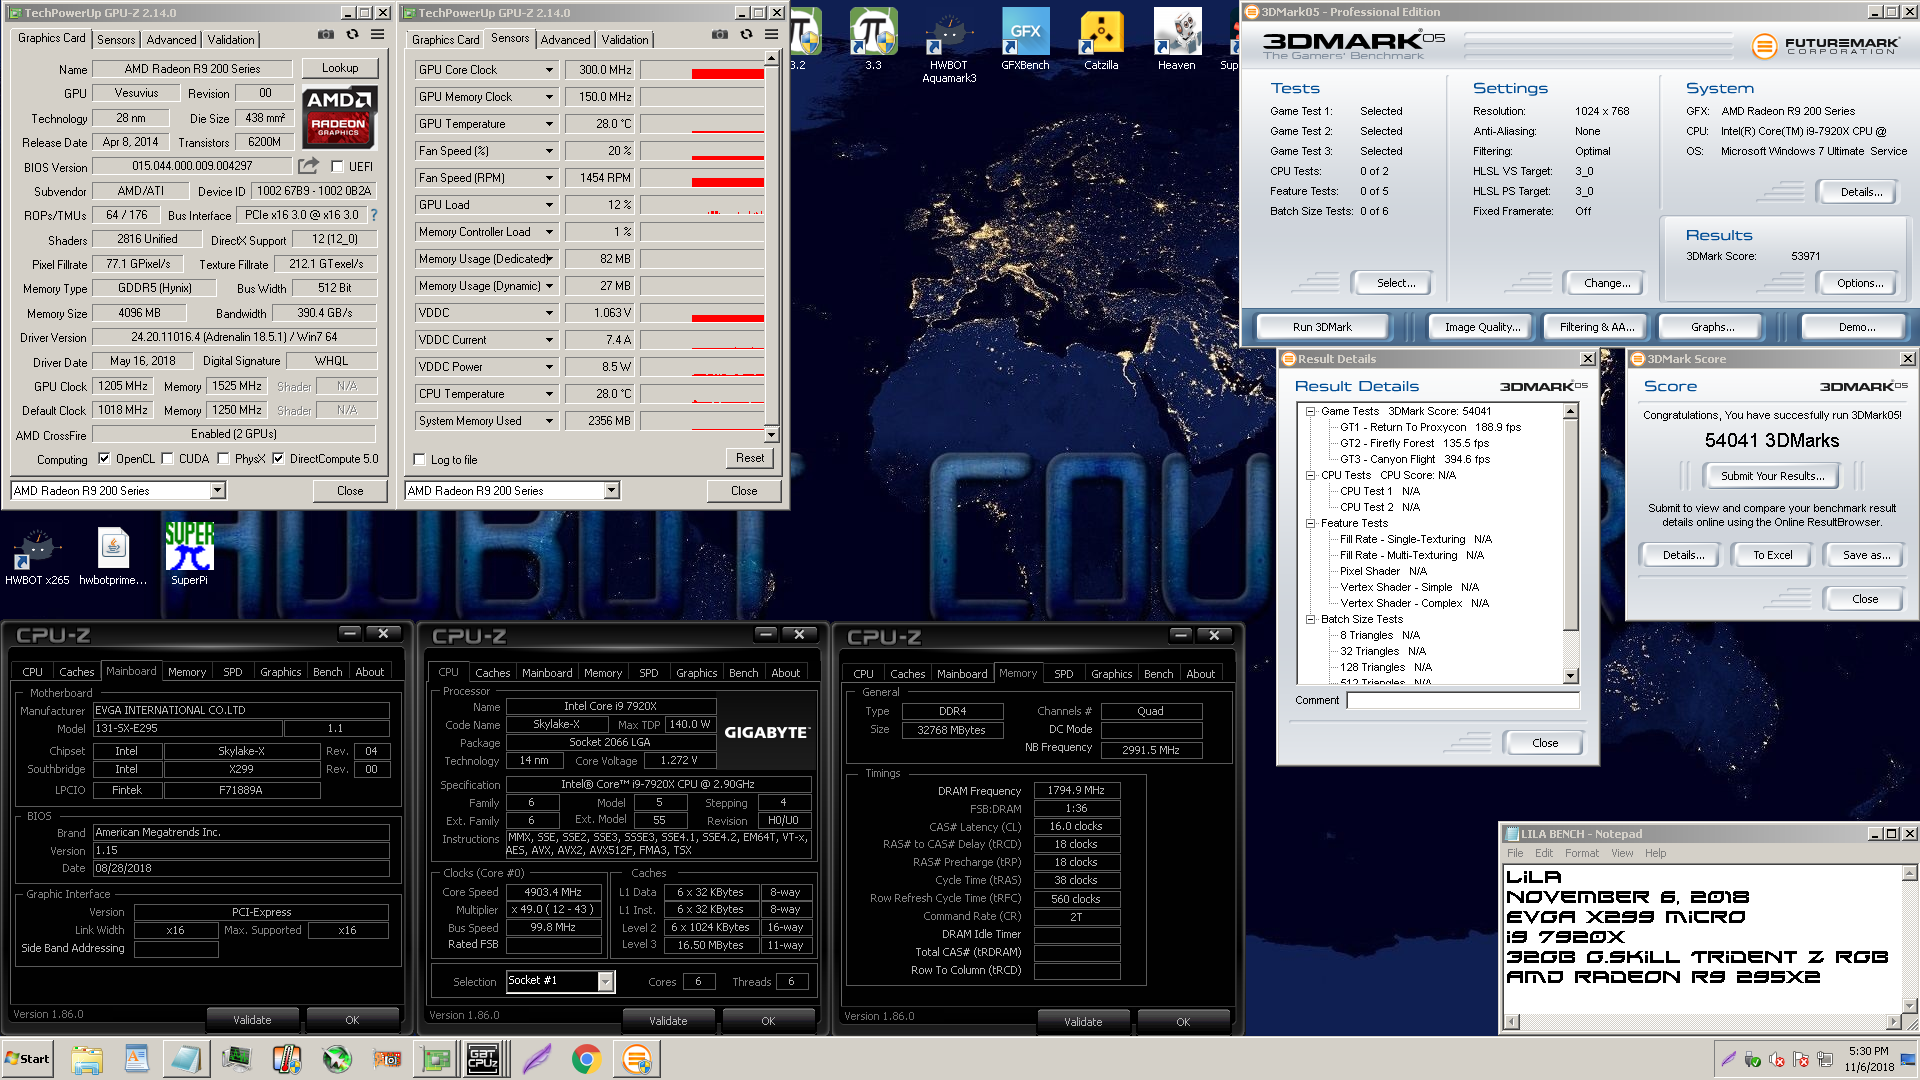The image size is (1920, 1080).
Task: Toggle the UEFI checkbox in GPU-Z
Action: click(337, 167)
